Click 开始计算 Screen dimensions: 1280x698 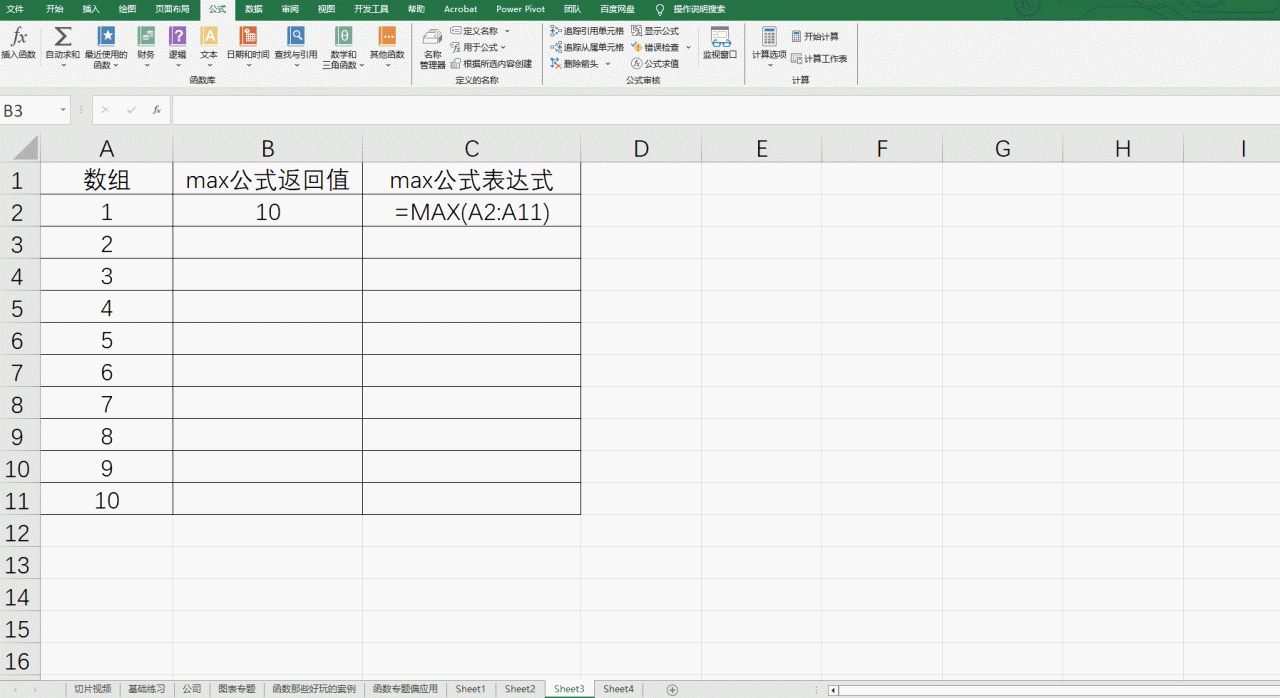tap(815, 36)
